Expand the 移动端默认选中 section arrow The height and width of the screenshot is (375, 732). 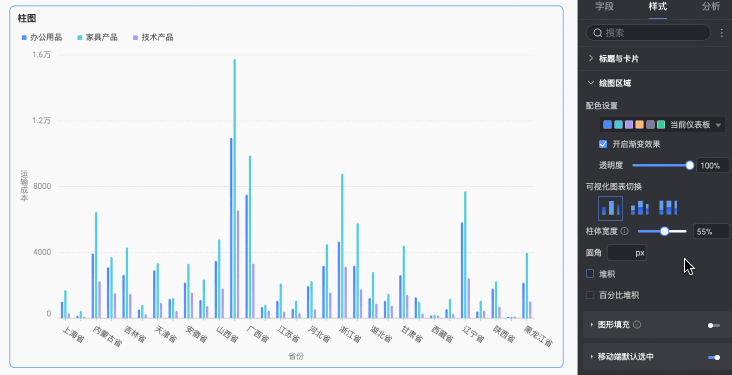(592, 357)
